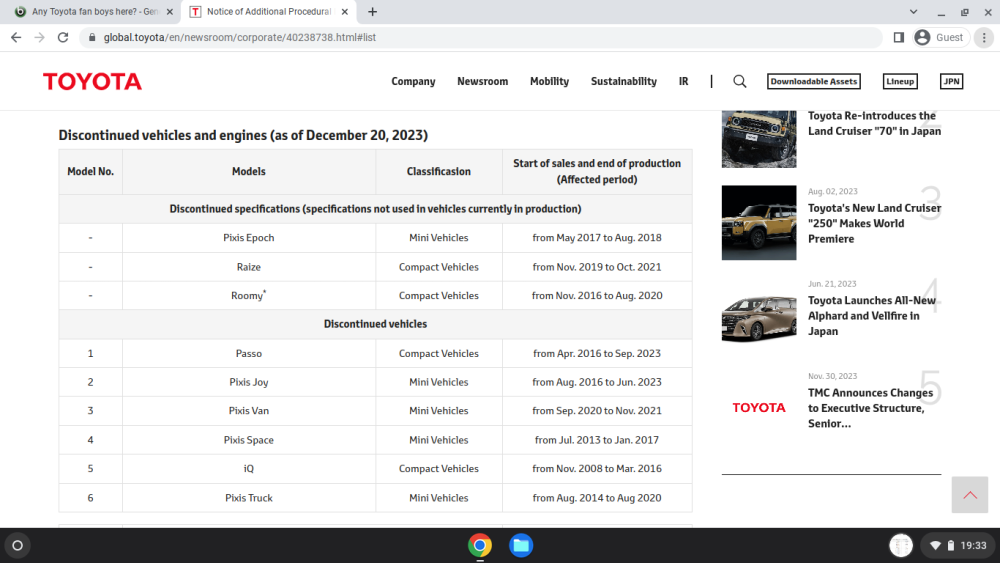Click the 'iQ' model cell
Image resolution: width=1000 pixels, height=563 pixels.
tap(249, 469)
